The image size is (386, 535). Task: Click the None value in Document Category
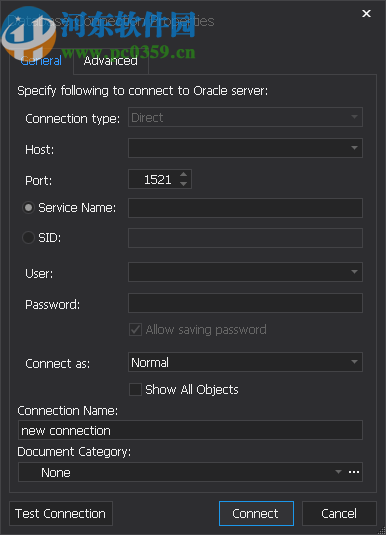point(56,473)
